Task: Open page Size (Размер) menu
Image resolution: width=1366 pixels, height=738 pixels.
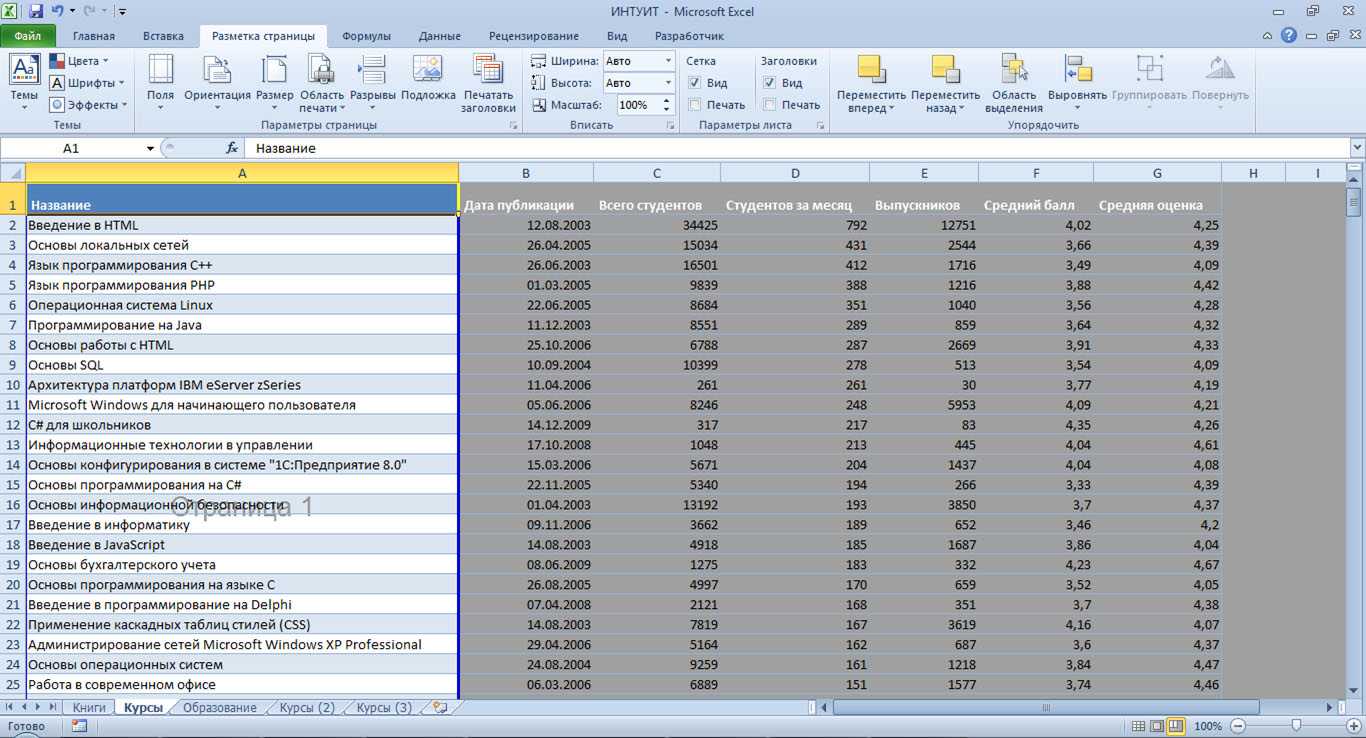Action: [274, 82]
